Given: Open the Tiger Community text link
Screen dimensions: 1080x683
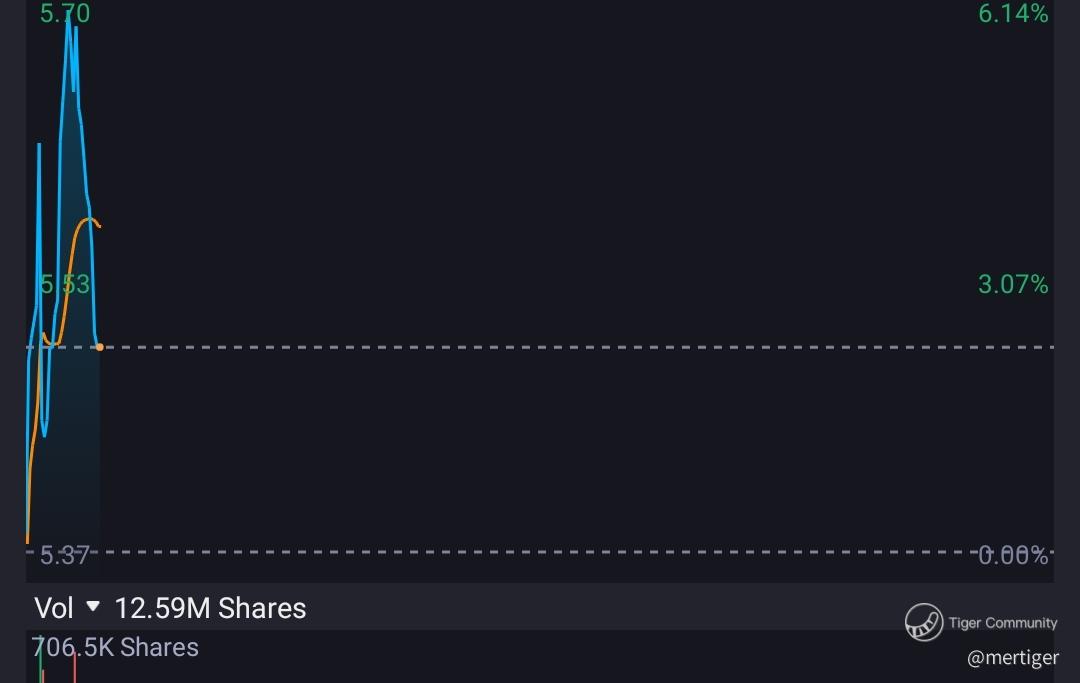Looking at the screenshot, I should [x=1003, y=622].
